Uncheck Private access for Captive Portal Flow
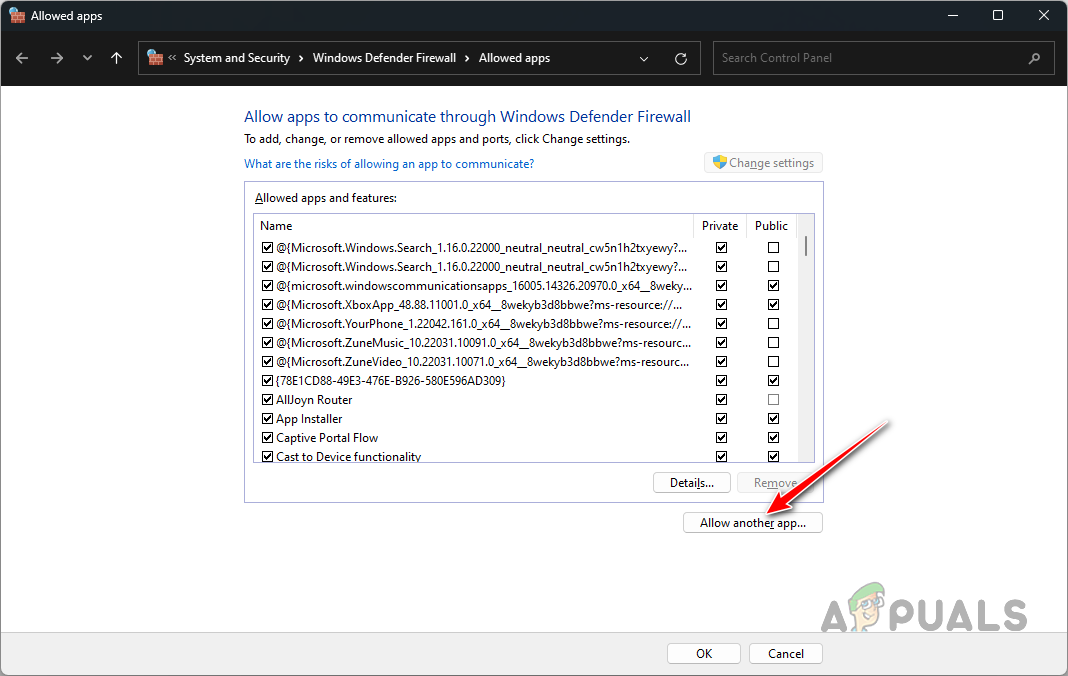Viewport: 1068px width, 676px height. [721, 437]
